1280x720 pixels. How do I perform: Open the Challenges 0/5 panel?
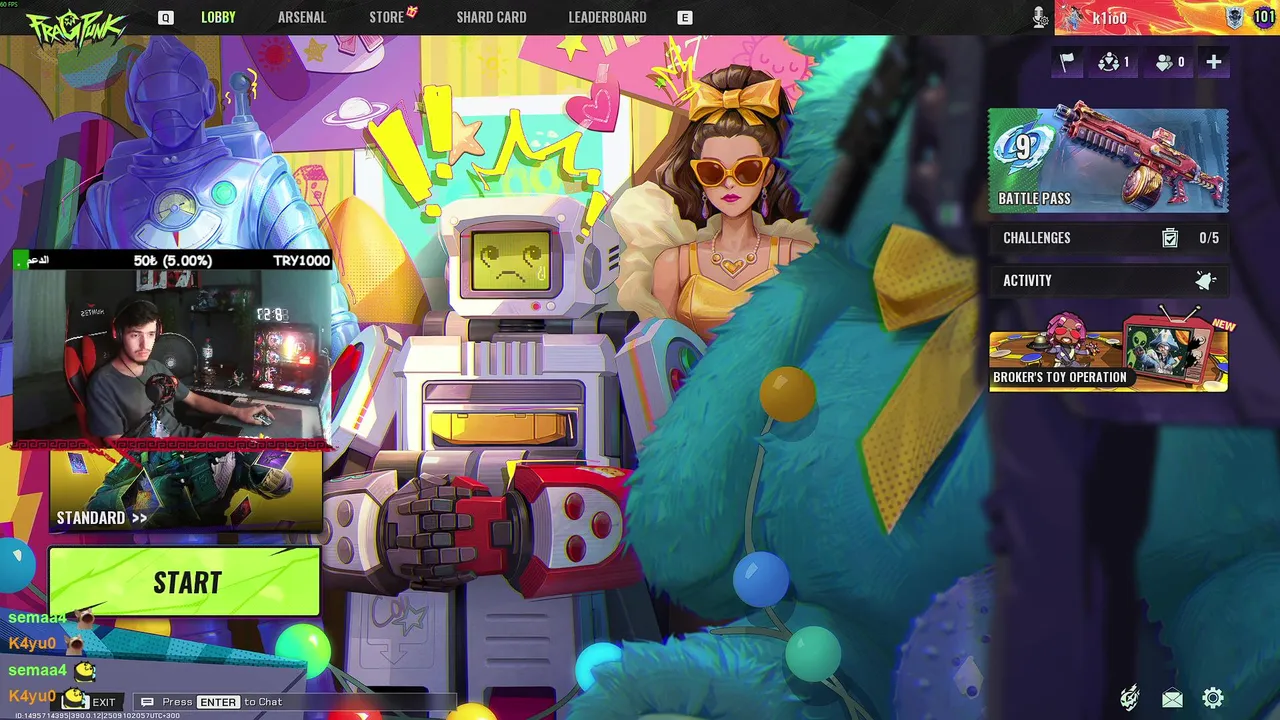(x=1108, y=238)
